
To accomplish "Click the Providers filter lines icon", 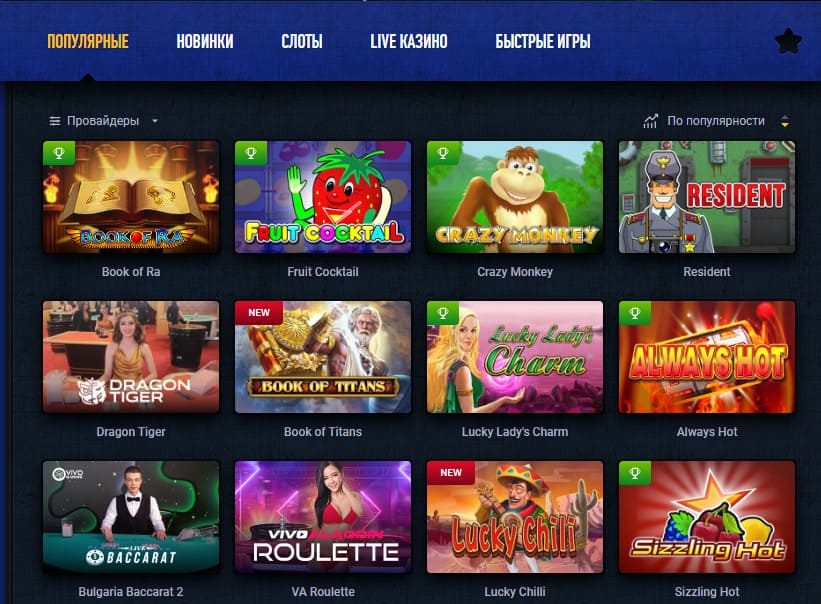I will [54, 121].
